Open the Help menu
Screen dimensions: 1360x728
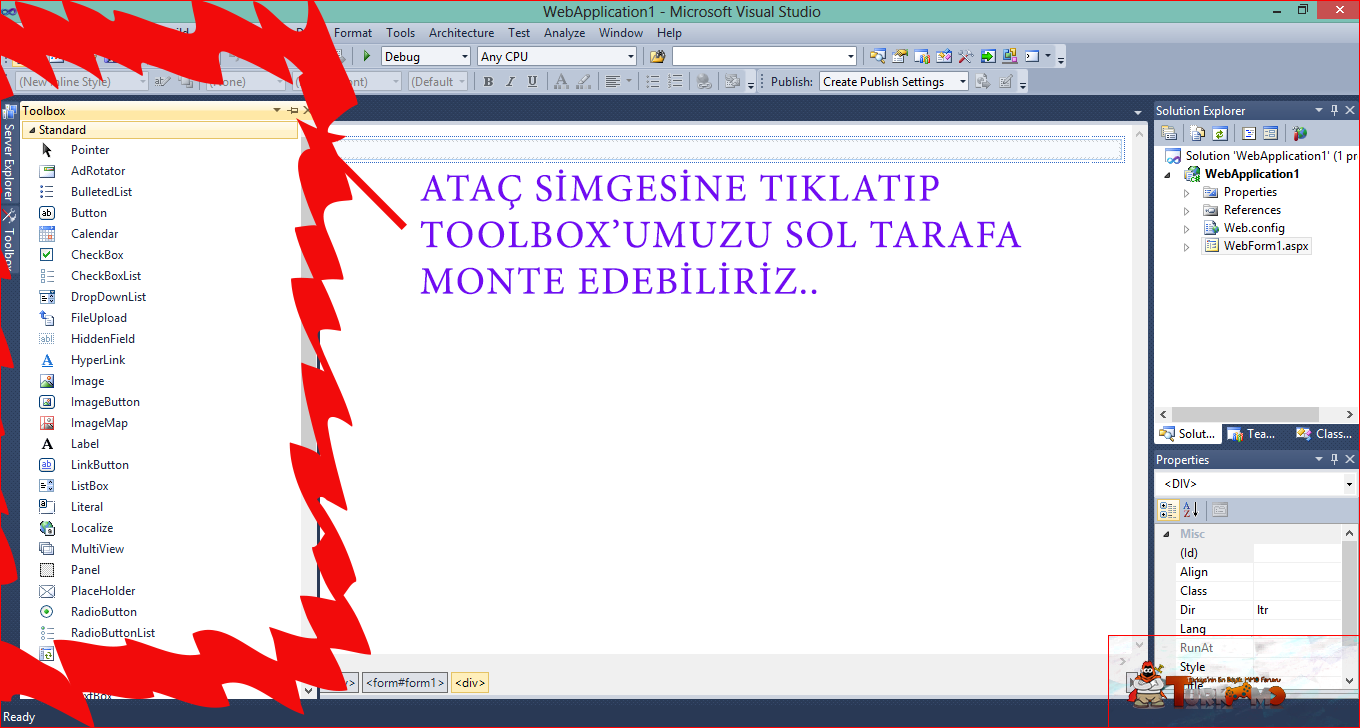point(669,33)
